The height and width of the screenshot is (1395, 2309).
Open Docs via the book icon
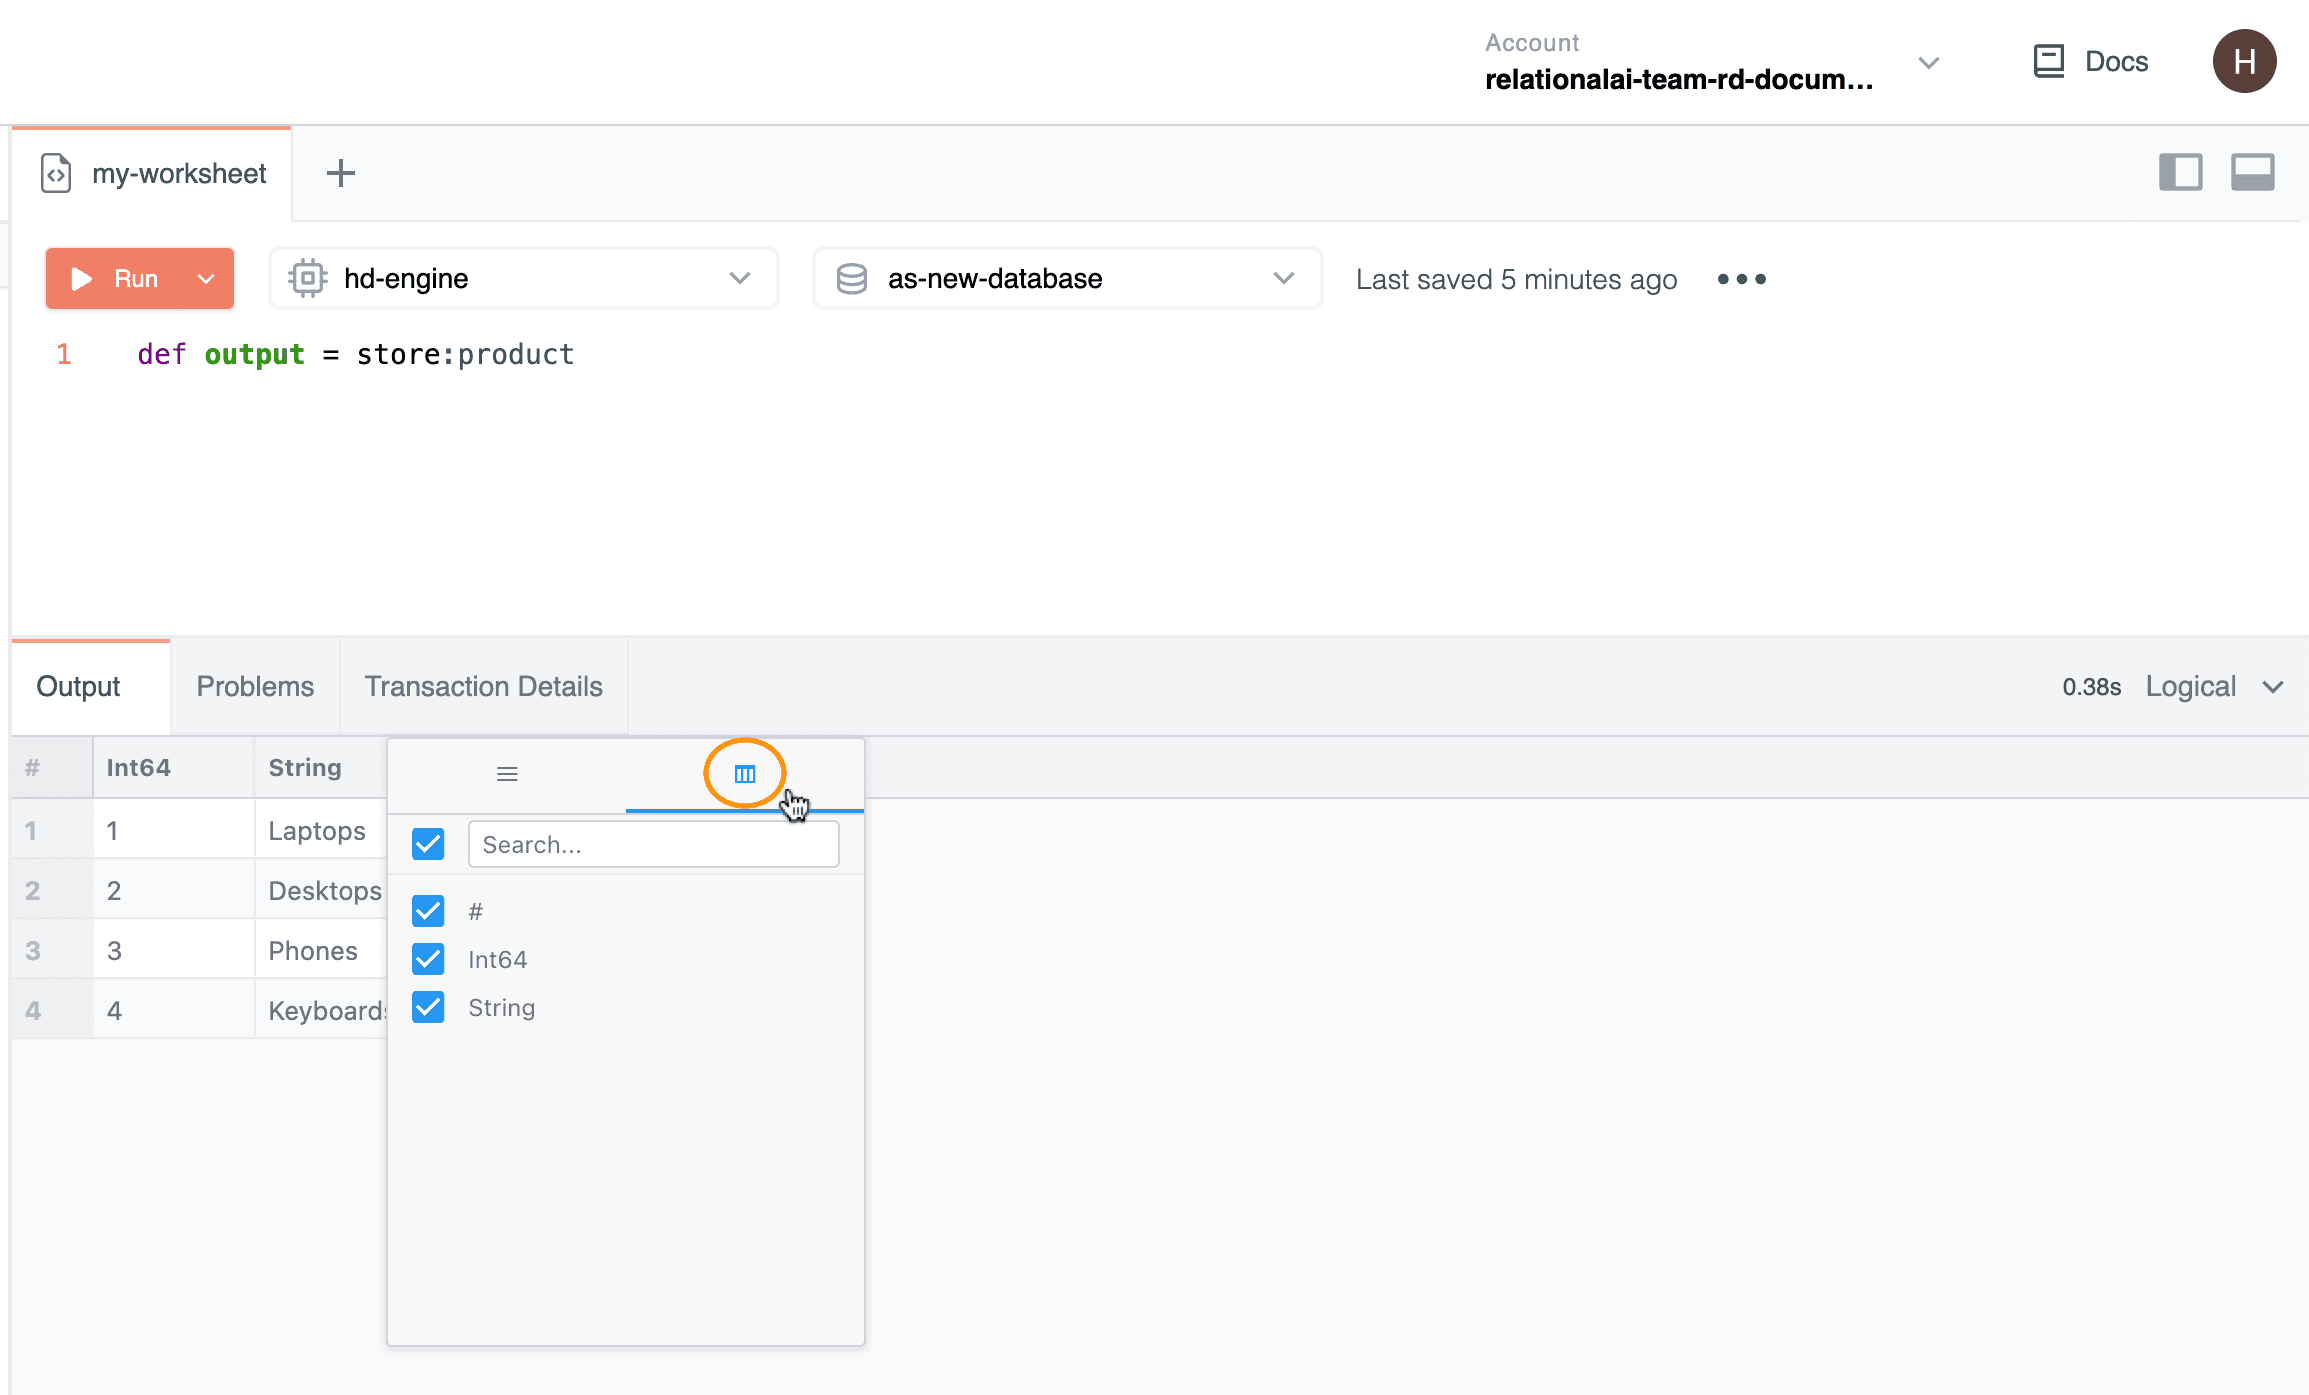[2049, 61]
